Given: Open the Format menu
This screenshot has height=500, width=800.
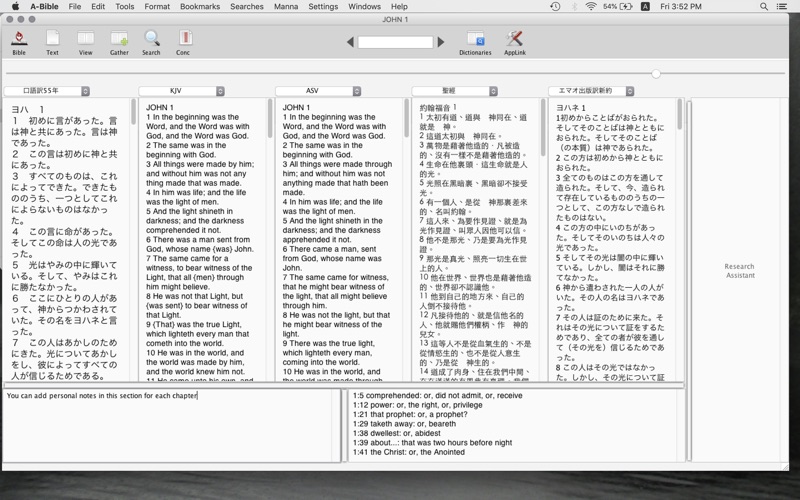Looking at the screenshot, I should [x=157, y=7].
